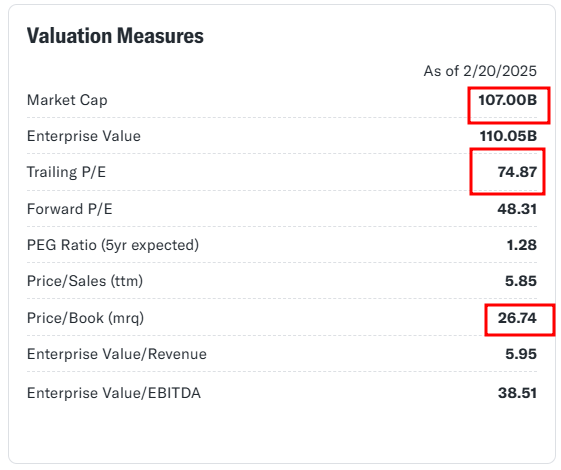Select the 5.95 EV/Revenue value

click(x=521, y=354)
